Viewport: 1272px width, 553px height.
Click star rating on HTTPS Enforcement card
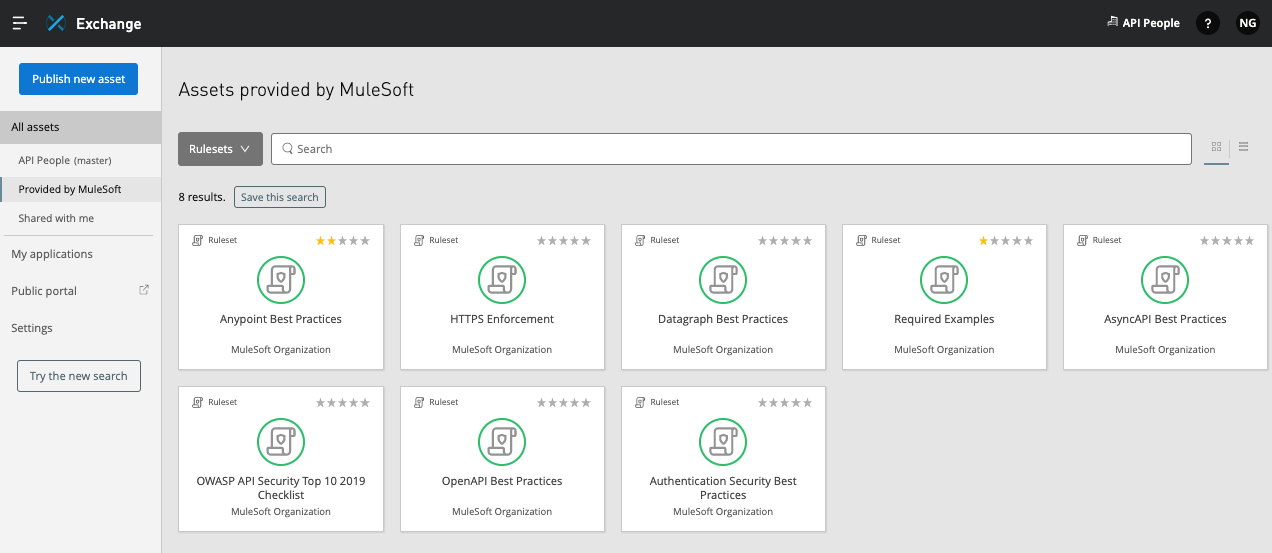coord(564,241)
